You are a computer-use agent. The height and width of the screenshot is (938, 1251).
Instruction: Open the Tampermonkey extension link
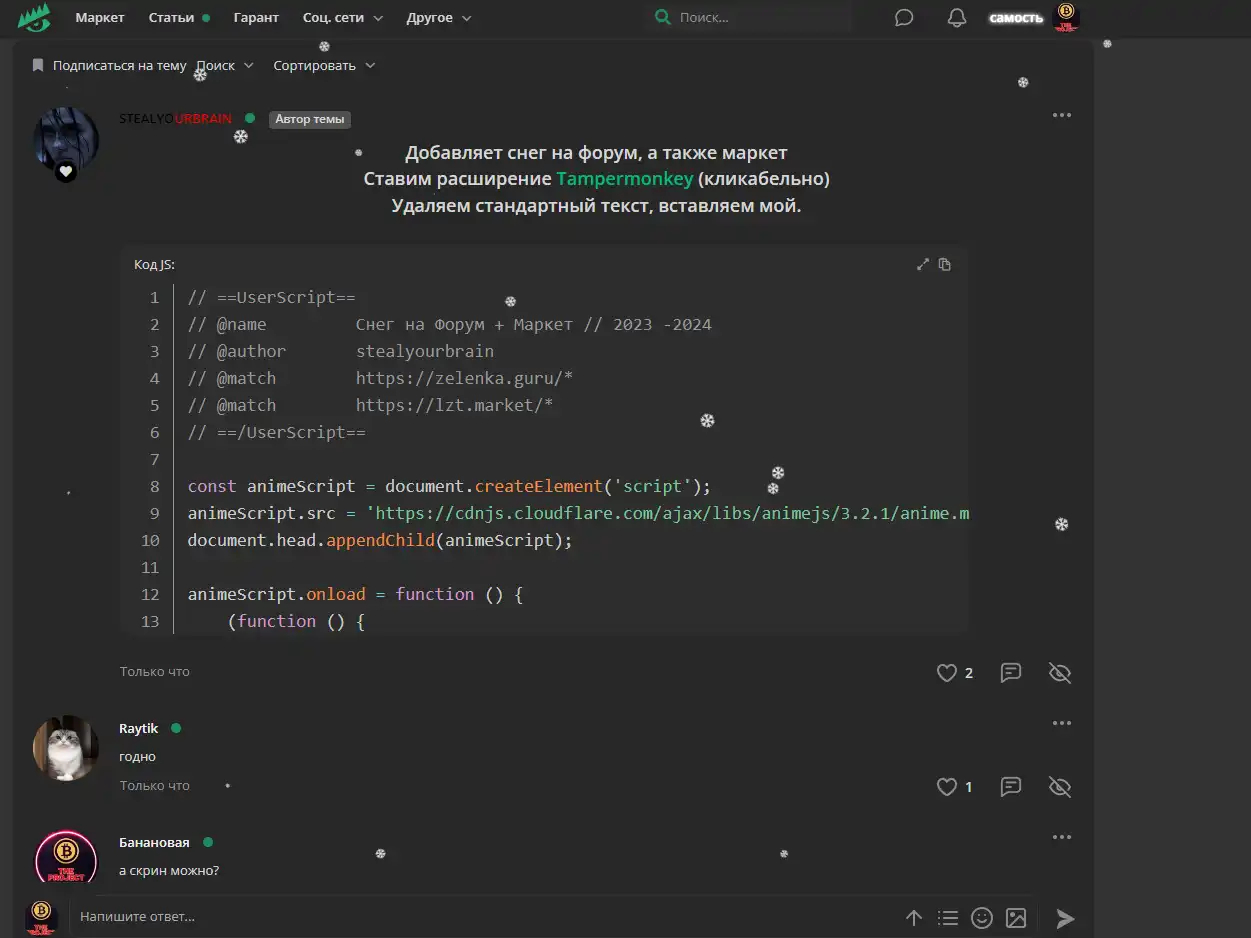click(624, 179)
